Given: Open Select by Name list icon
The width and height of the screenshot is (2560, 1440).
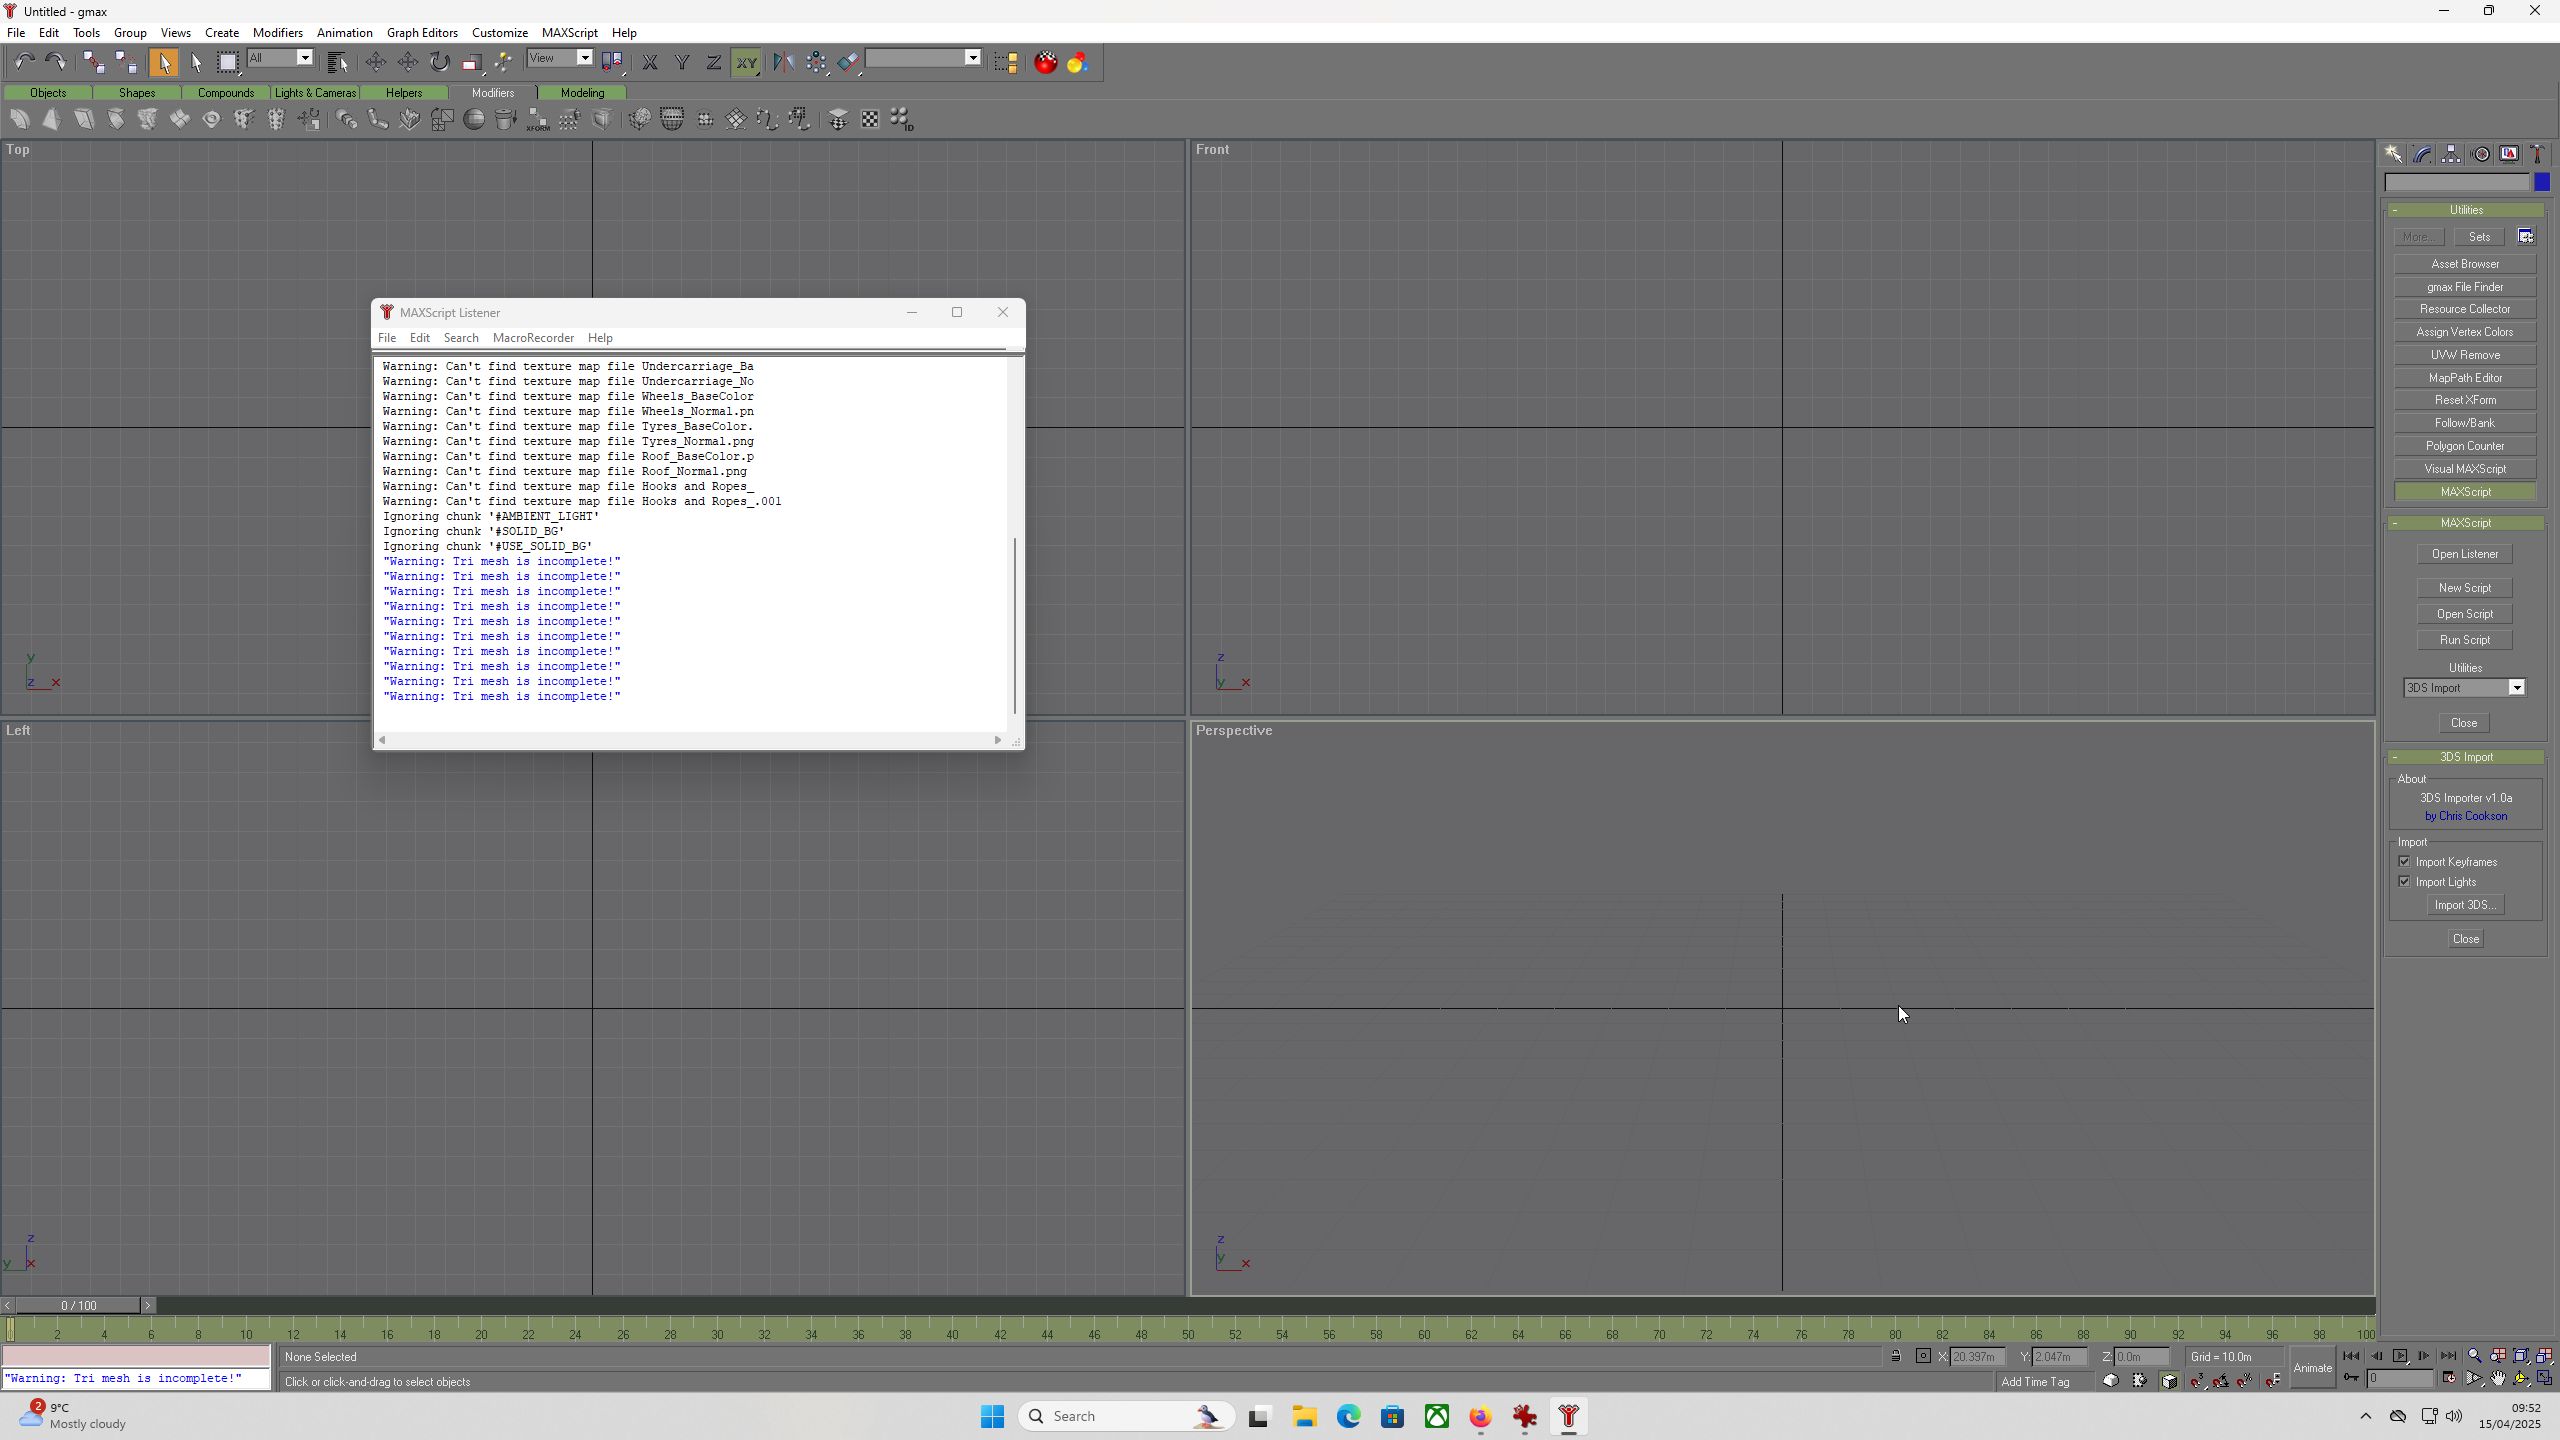Looking at the screenshot, I should tap(337, 62).
